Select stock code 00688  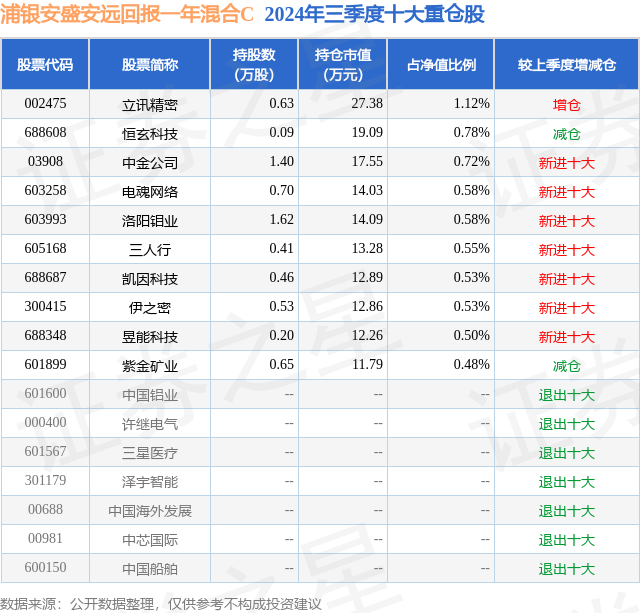45,509
